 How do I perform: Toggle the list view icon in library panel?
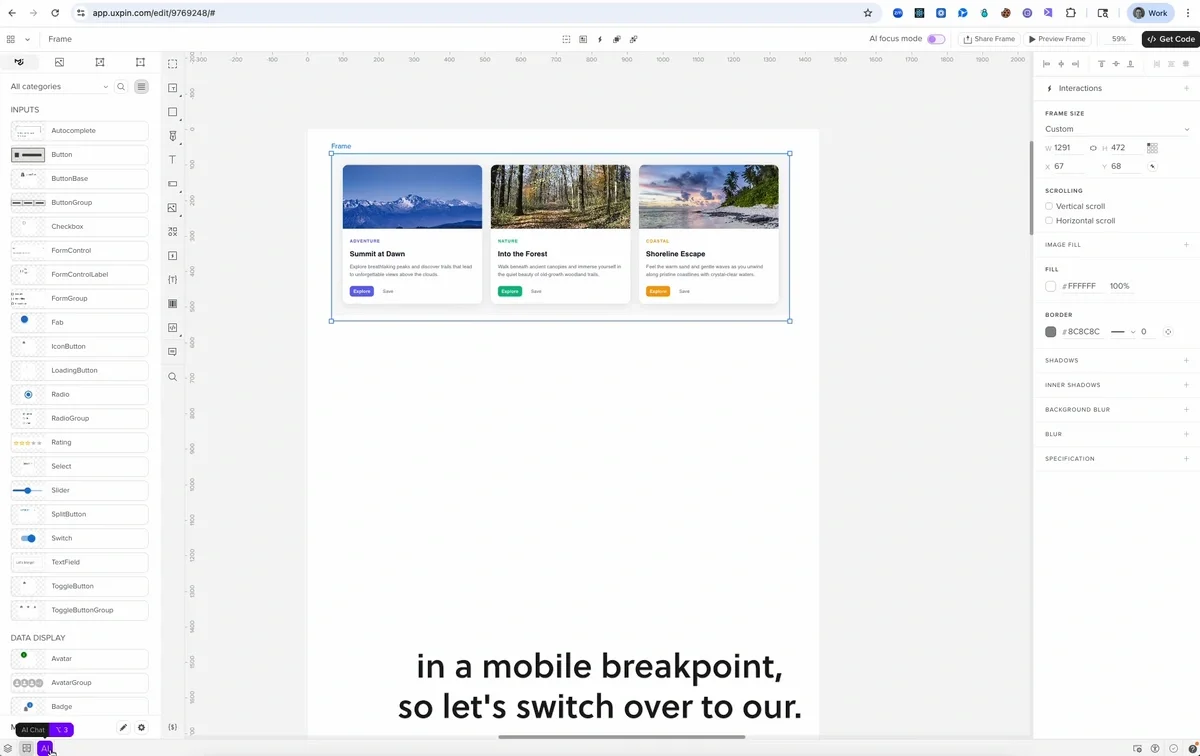pos(141,87)
